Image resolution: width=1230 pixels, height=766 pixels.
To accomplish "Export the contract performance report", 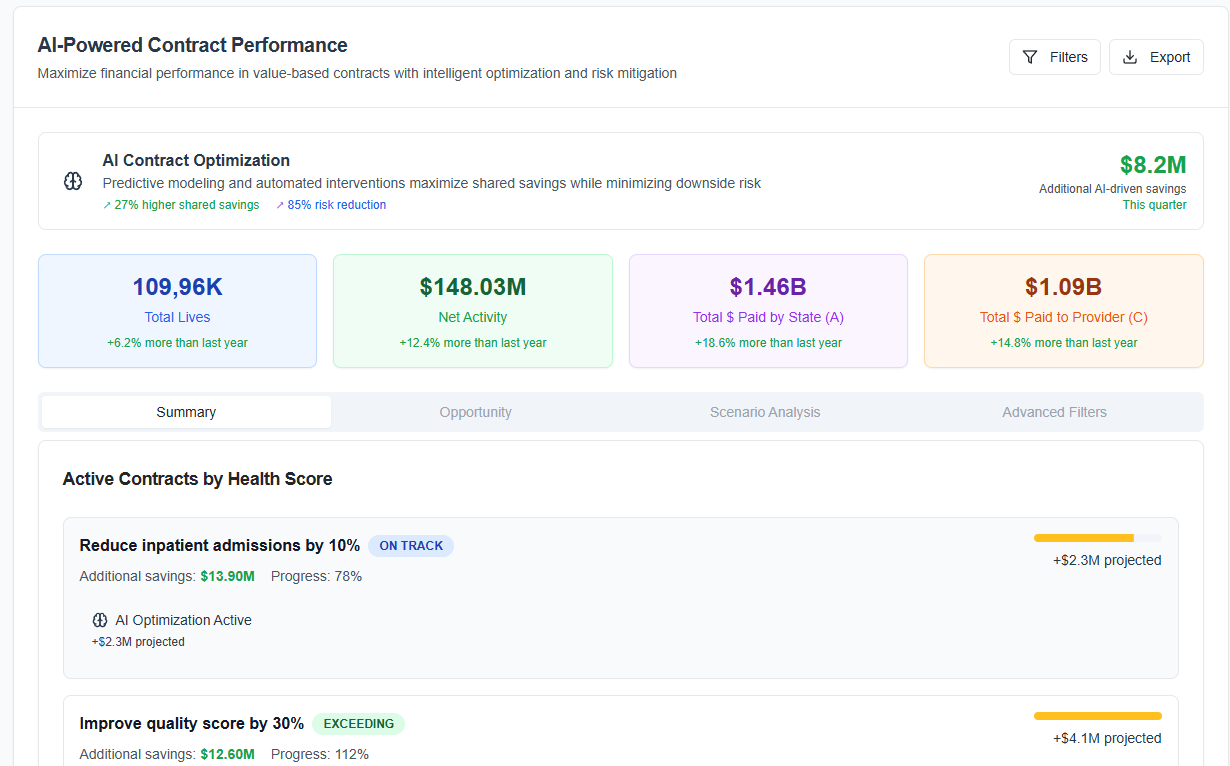I will click(x=1156, y=57).
